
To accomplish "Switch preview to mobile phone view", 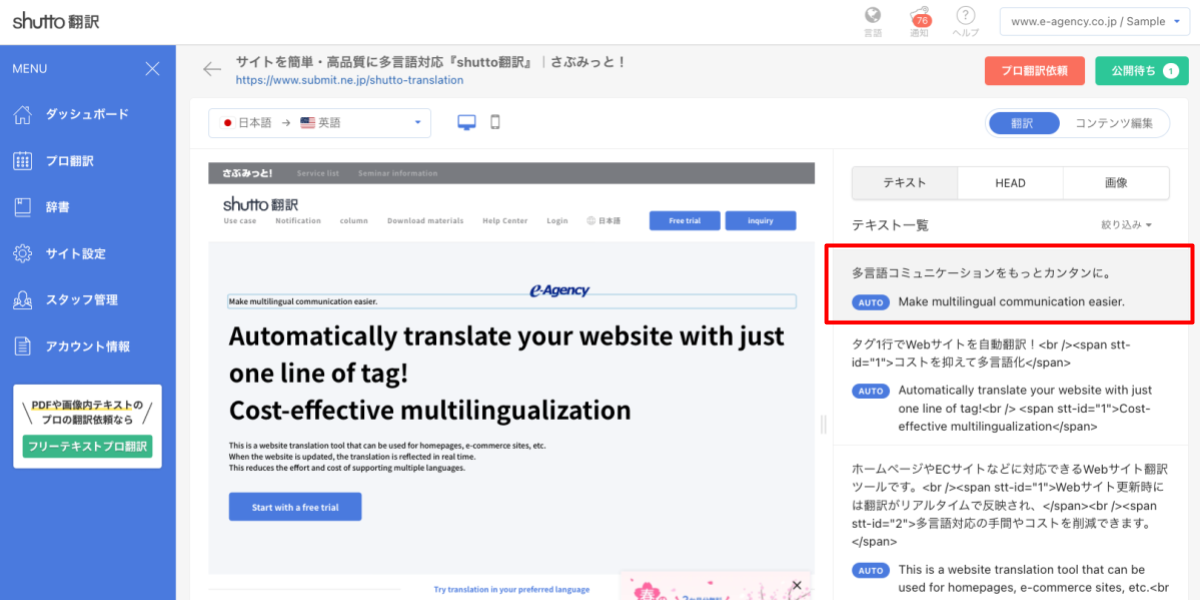I will click(494, 122).
